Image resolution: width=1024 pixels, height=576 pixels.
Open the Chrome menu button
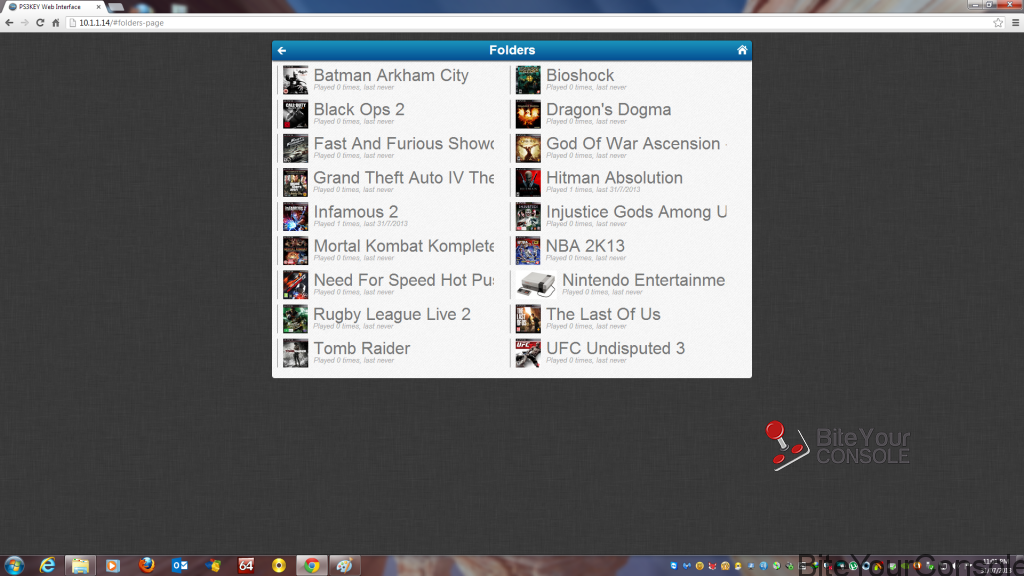coord(1016,23)
